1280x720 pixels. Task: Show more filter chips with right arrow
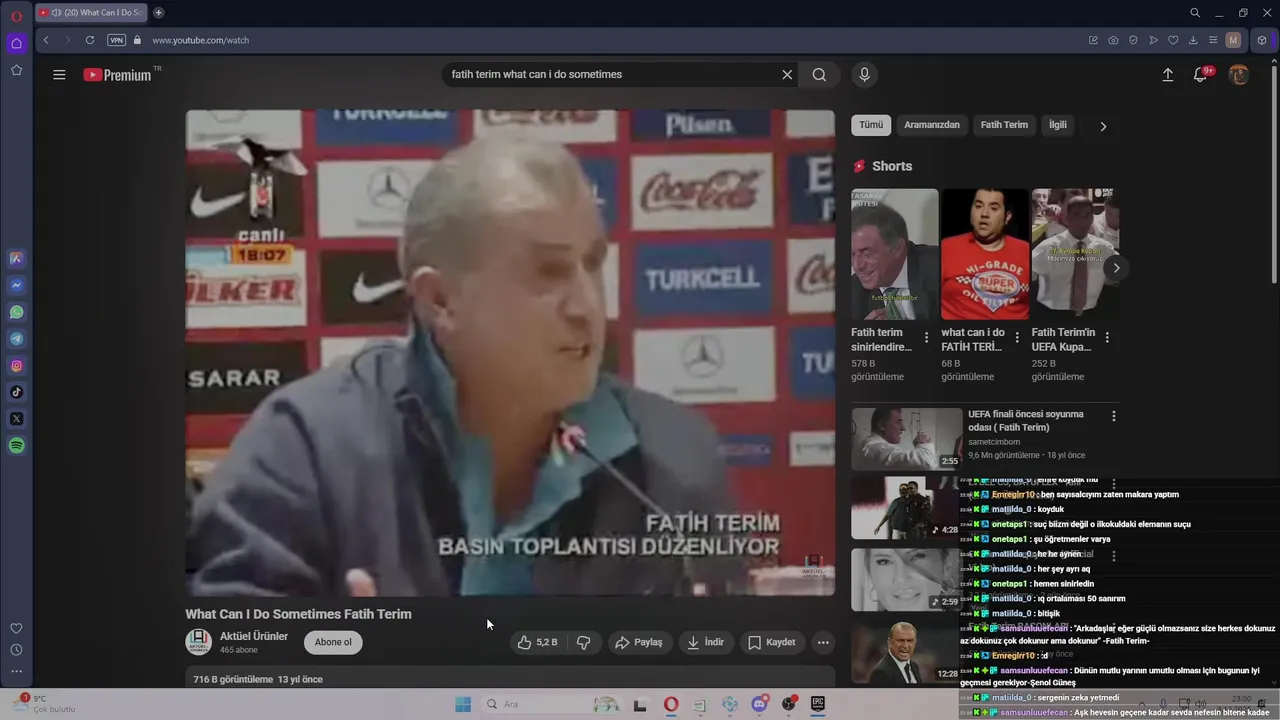coord(1103,127)
